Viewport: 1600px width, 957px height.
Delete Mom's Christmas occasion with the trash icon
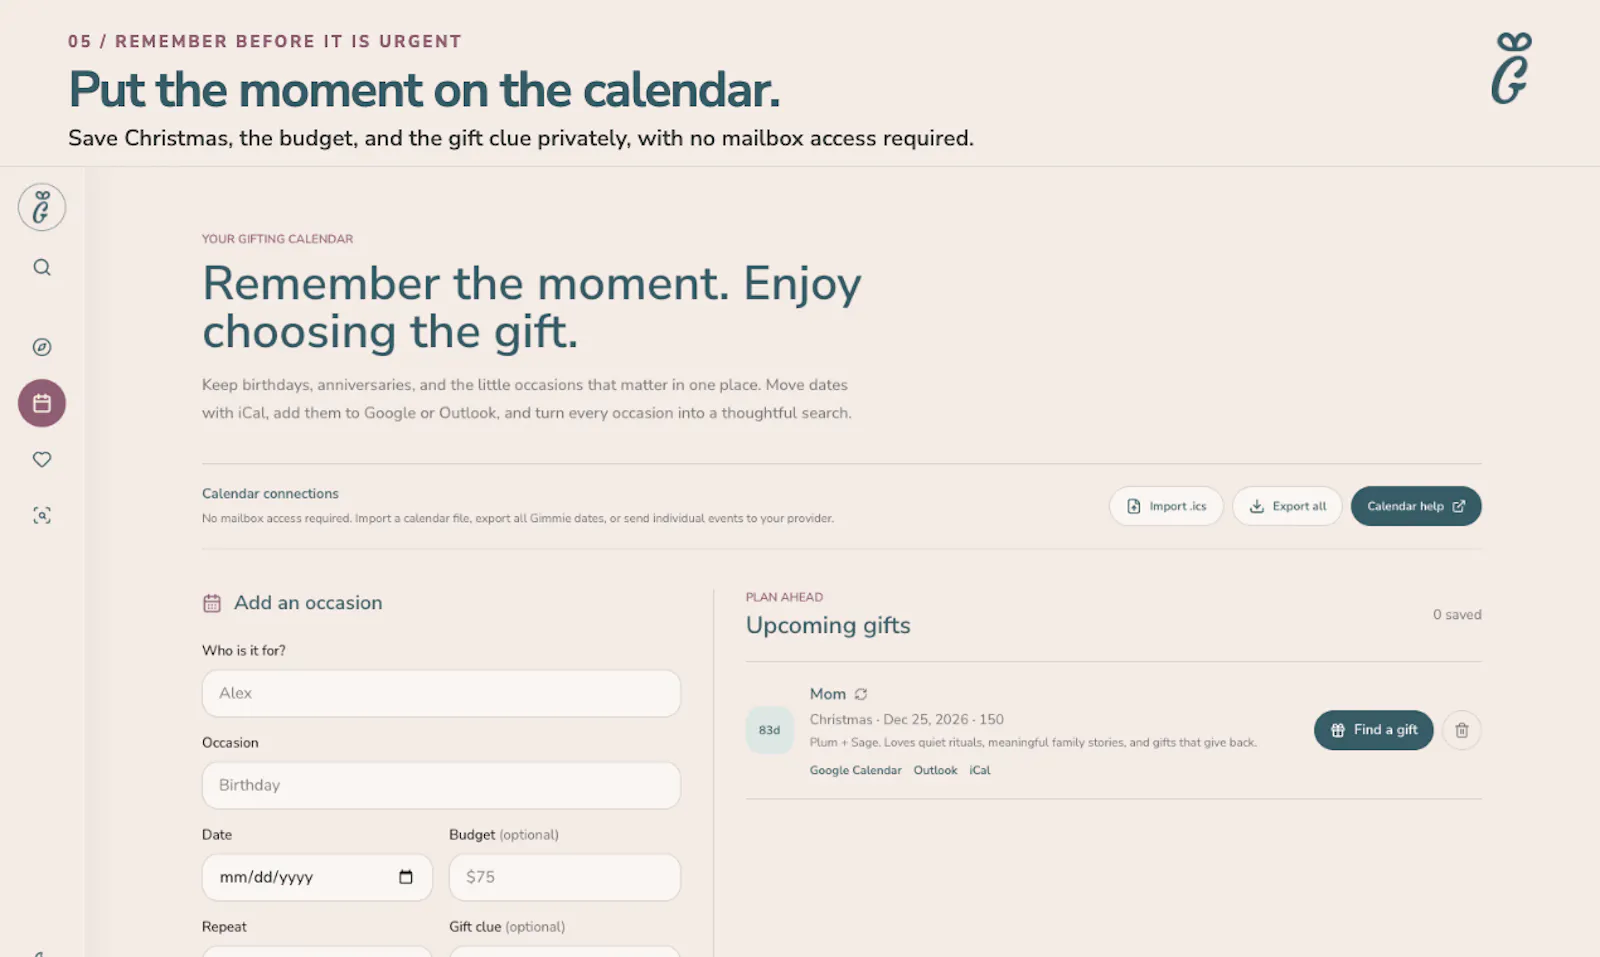click(x=1461, y=730)
